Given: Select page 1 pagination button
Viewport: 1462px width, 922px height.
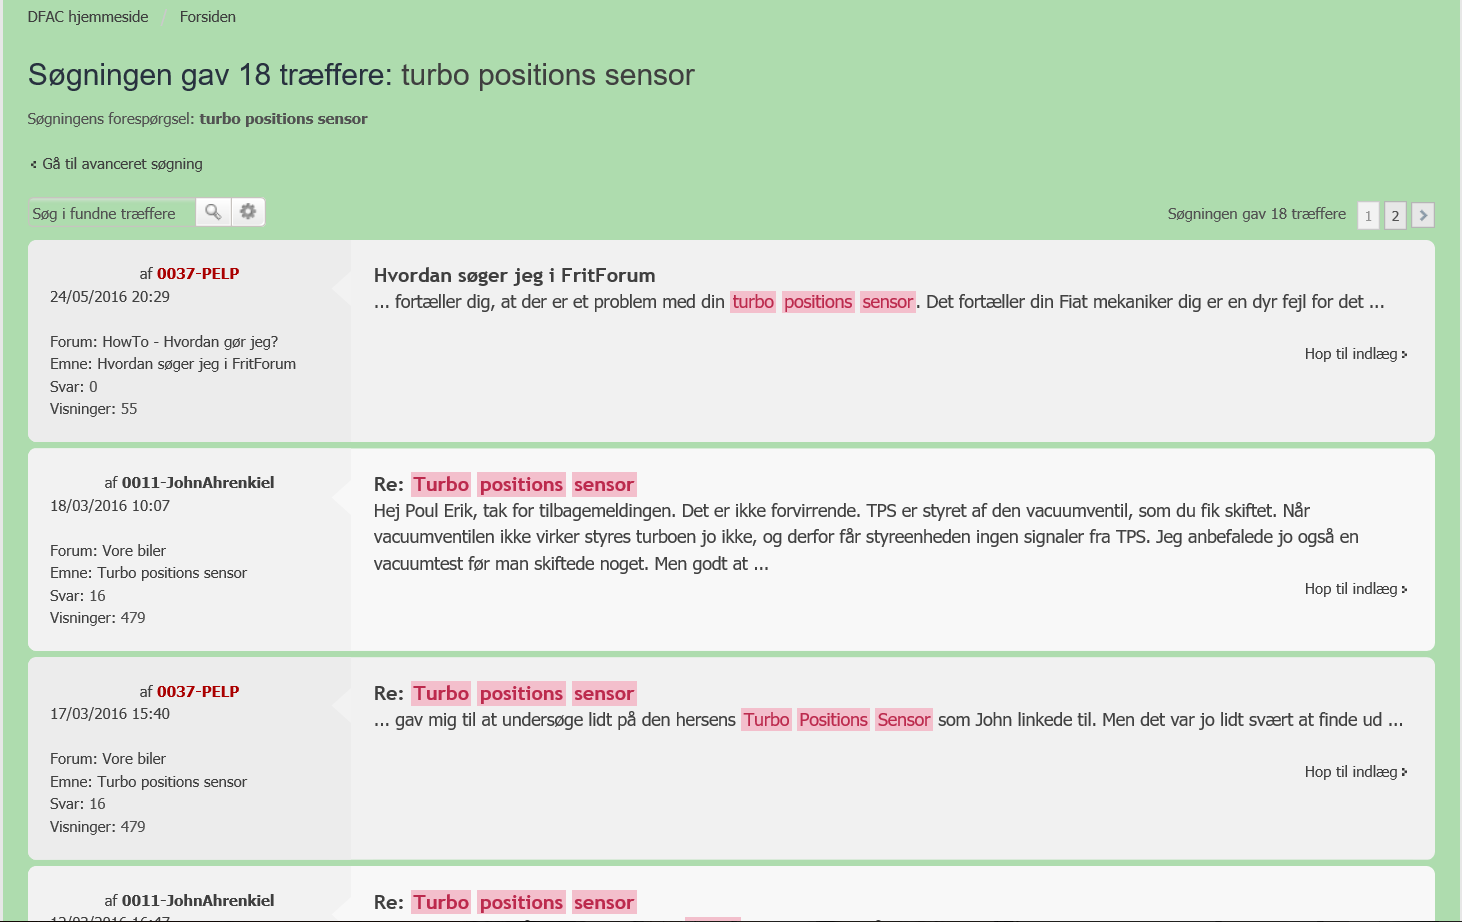Looking at the screenshot, I should (x=1368, y=215).
